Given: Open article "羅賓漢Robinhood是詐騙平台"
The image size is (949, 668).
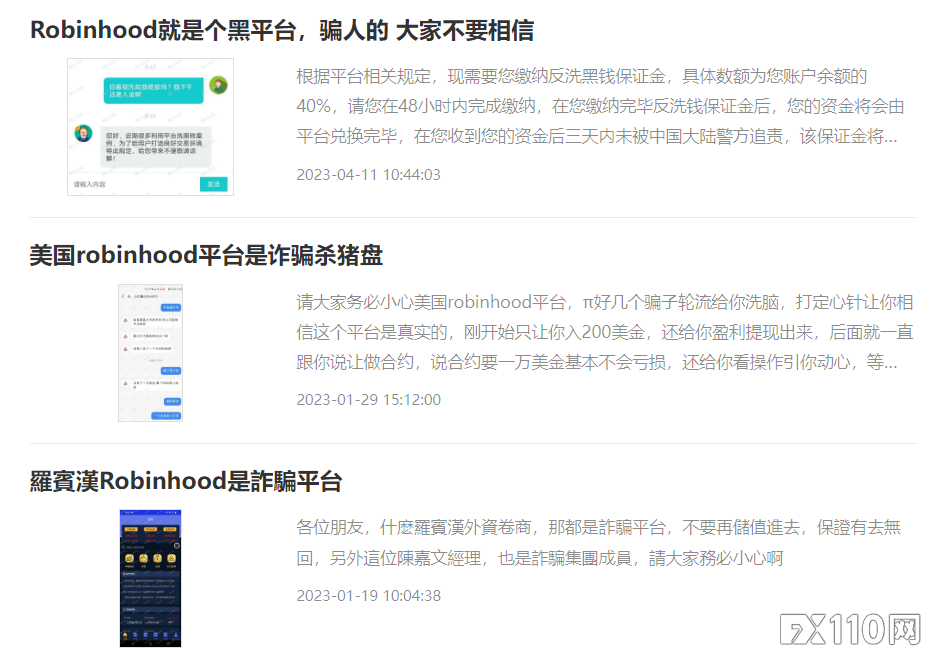Looking at the screenshot, I should point(186,481).
